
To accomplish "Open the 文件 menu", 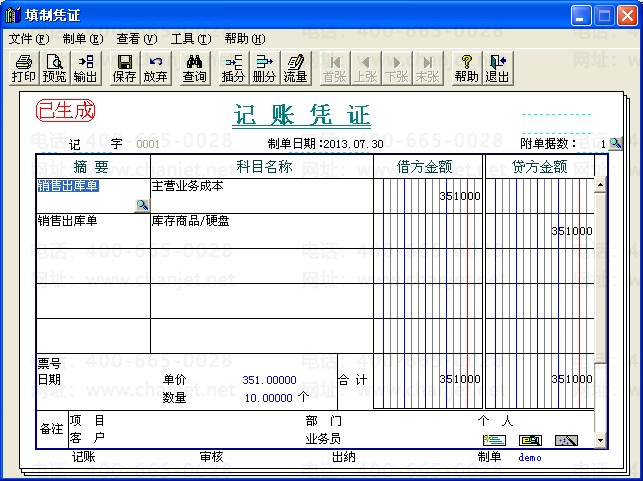I will click(28, 39).
